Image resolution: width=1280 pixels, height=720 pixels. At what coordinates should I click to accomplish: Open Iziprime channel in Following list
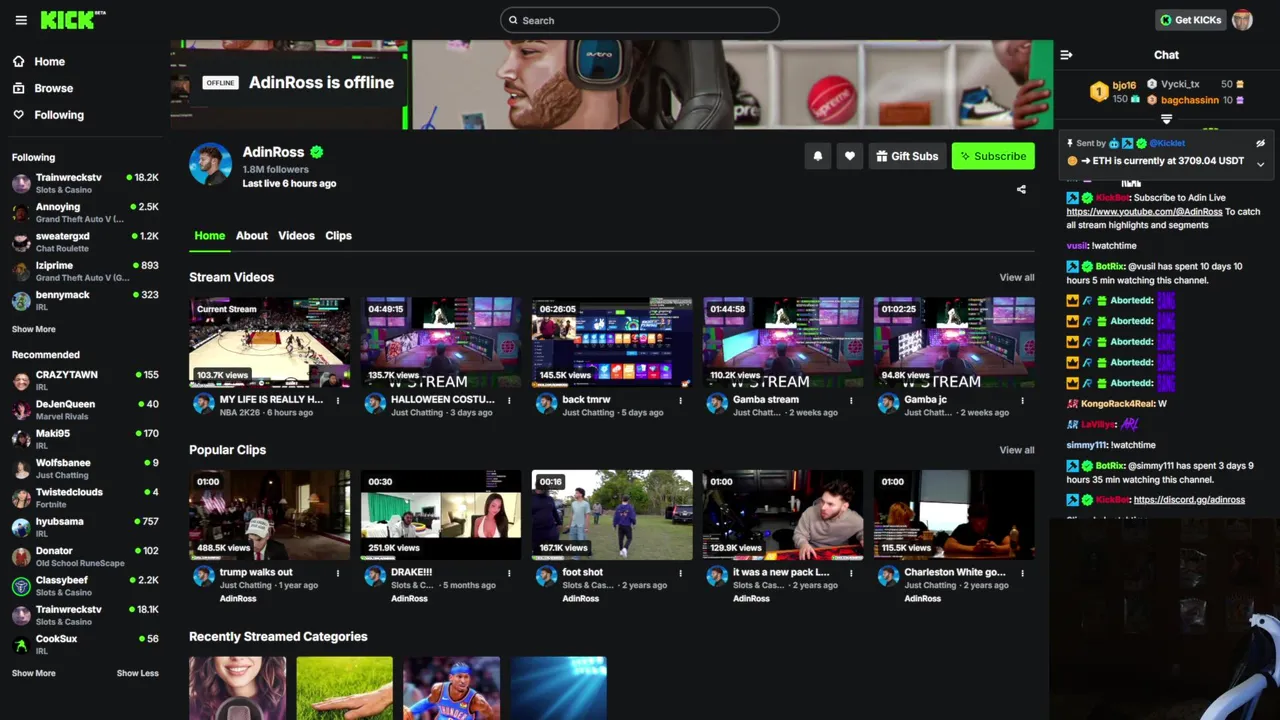click(85, 271)
